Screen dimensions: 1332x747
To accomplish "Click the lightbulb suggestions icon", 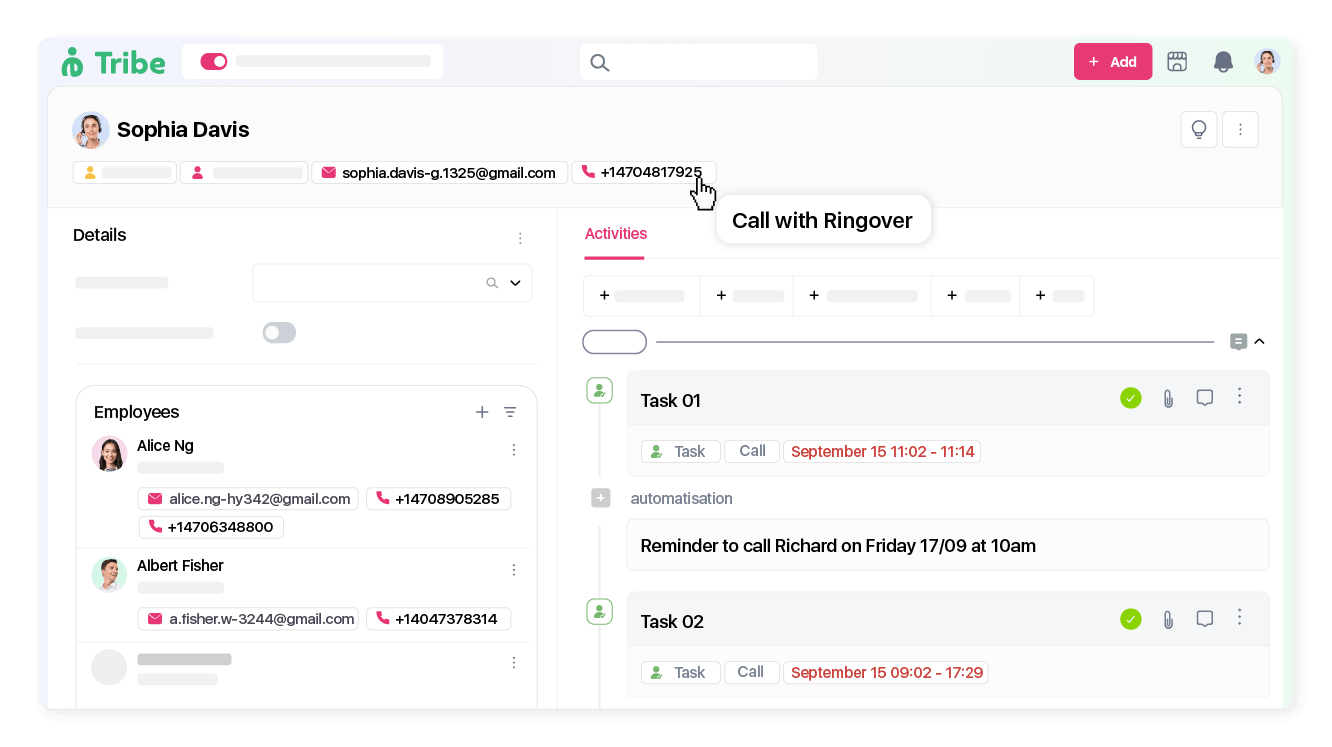I will (x=1199, y=129).
